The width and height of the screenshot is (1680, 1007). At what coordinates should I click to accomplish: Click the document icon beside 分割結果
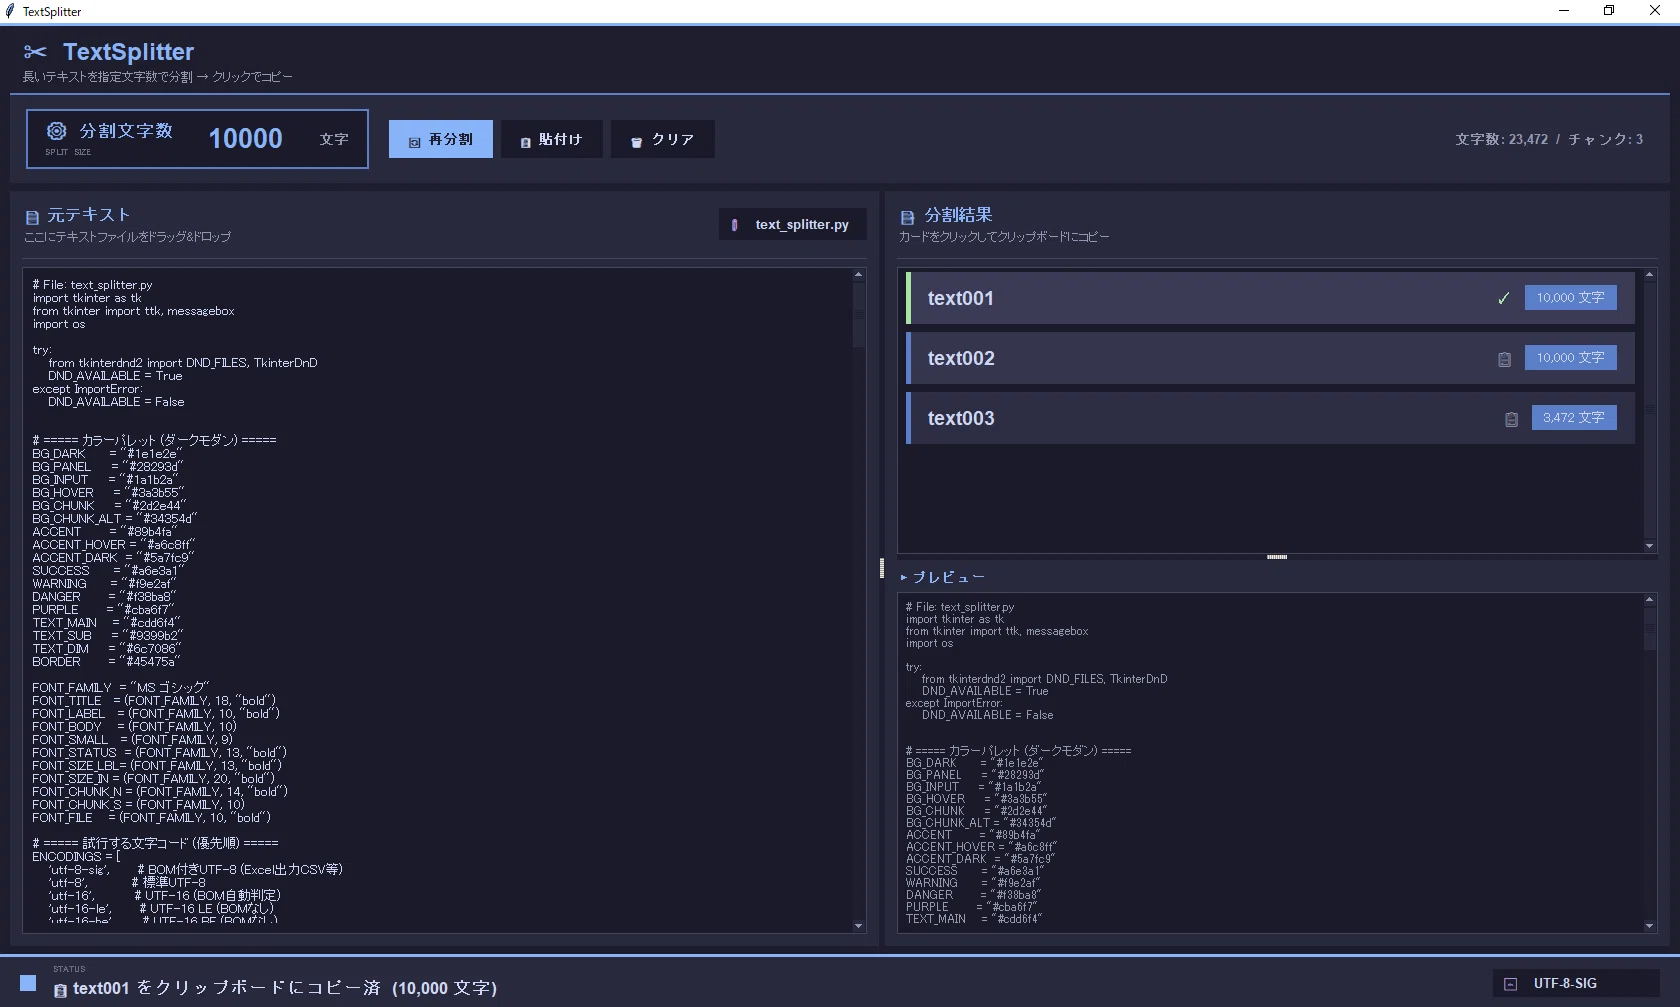point(908,217)
